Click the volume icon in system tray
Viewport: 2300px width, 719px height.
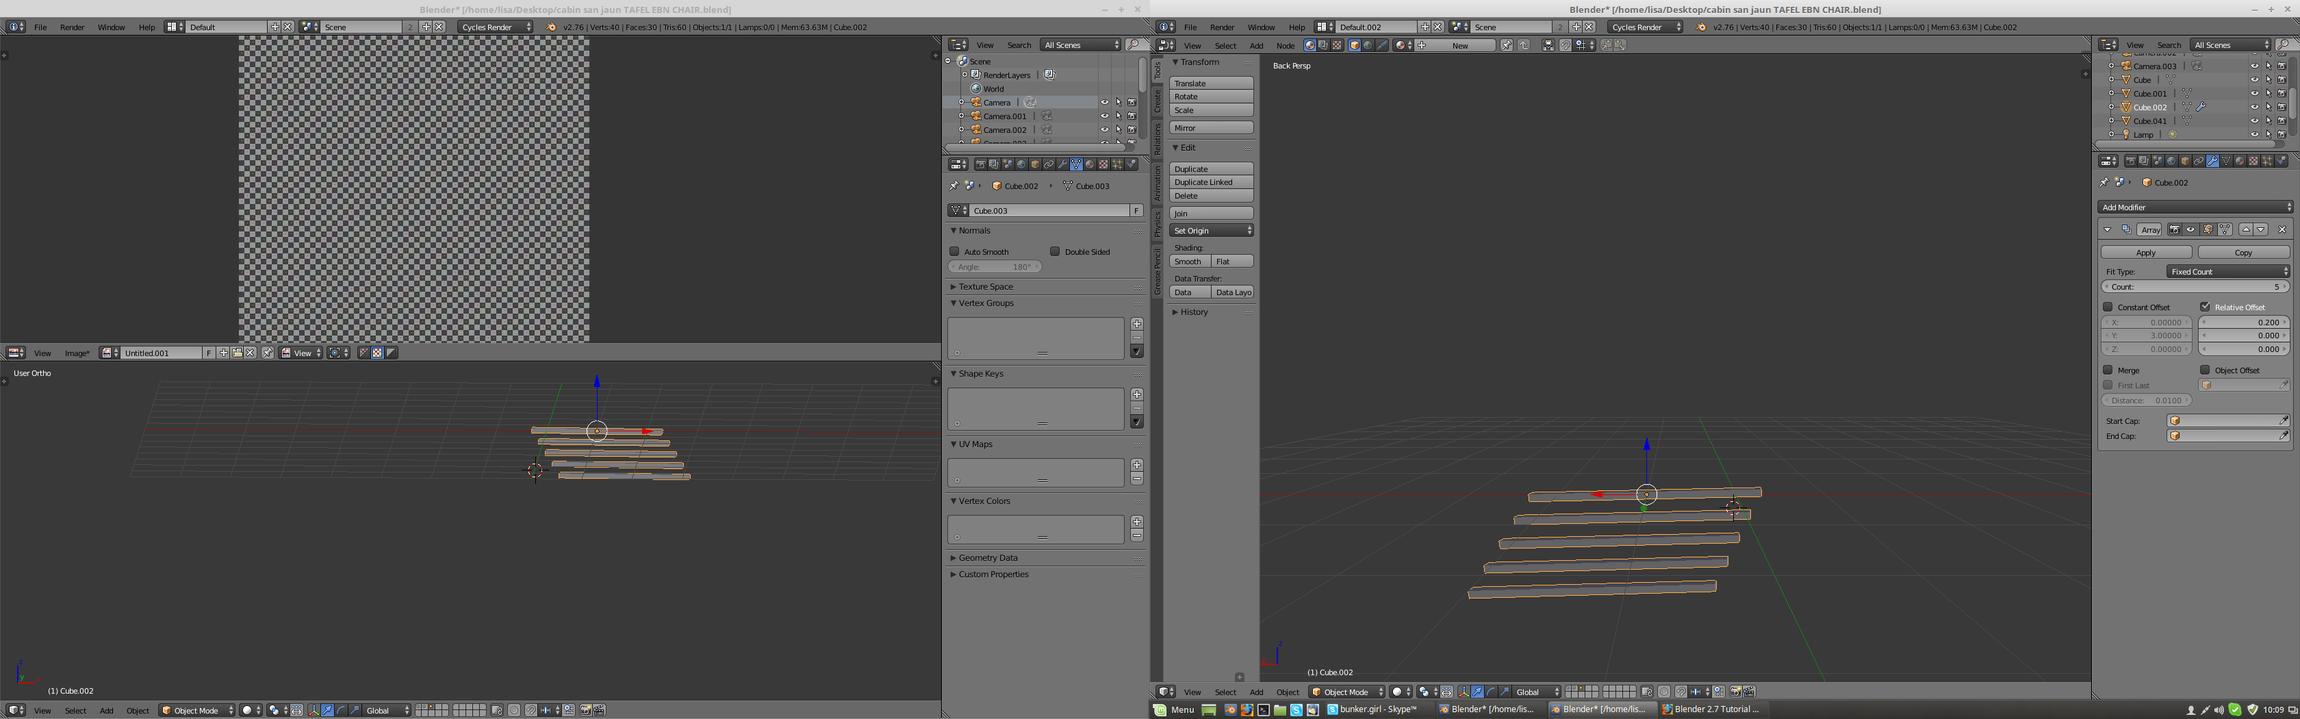2219,710
